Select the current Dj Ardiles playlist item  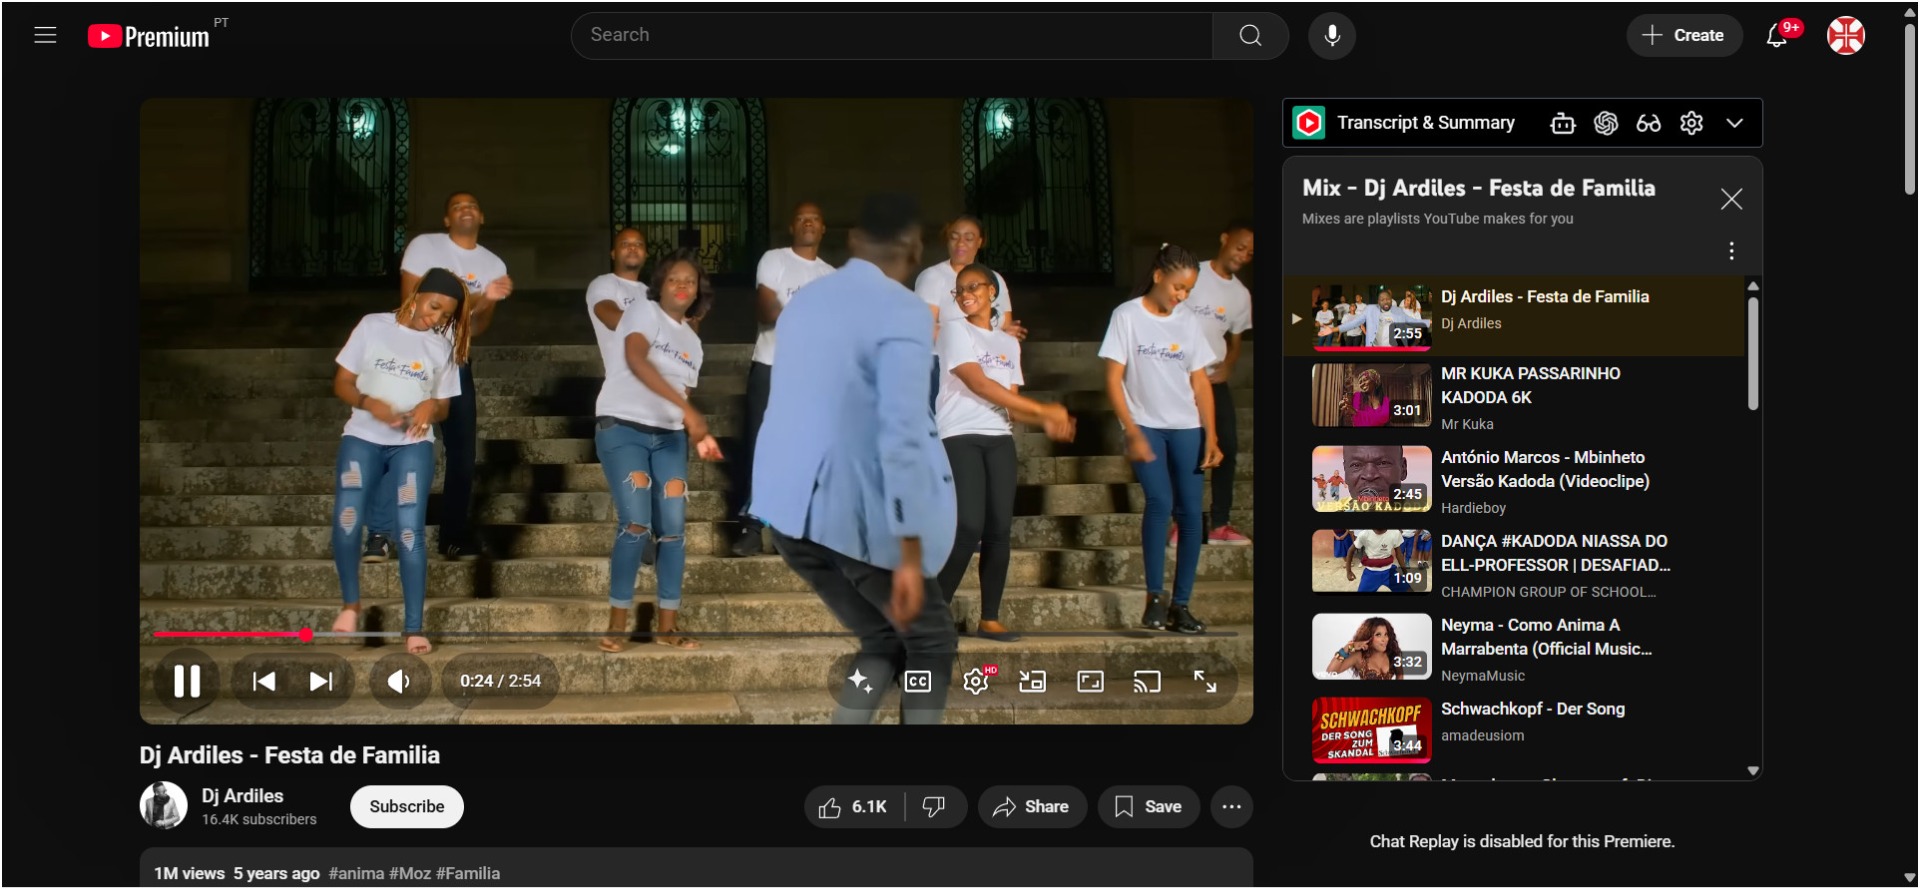click(1514, 316)
